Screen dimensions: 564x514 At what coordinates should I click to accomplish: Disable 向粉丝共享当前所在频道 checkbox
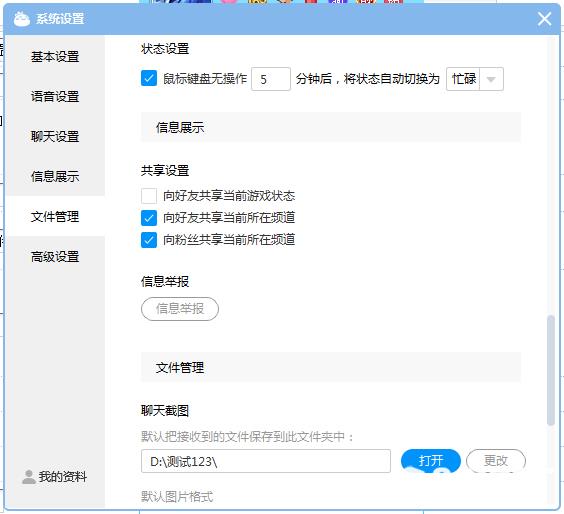[x=149, y=240]
